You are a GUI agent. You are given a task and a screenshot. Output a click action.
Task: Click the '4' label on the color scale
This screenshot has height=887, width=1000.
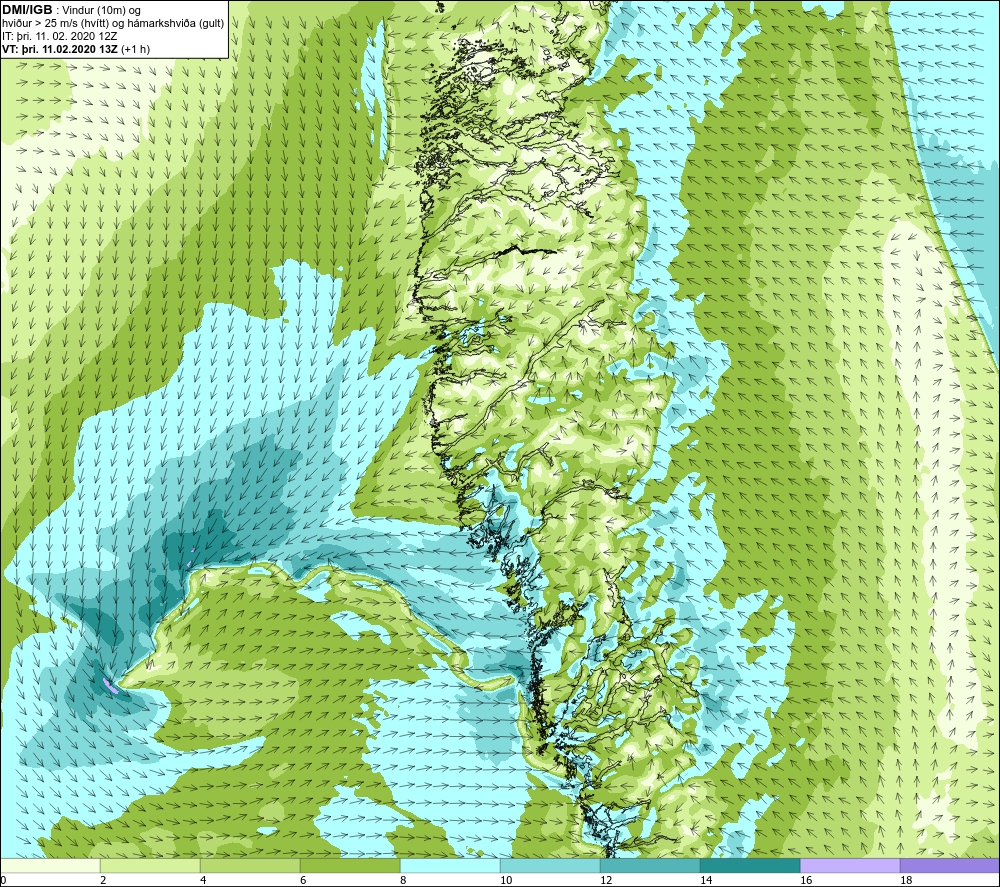point(203,880)
